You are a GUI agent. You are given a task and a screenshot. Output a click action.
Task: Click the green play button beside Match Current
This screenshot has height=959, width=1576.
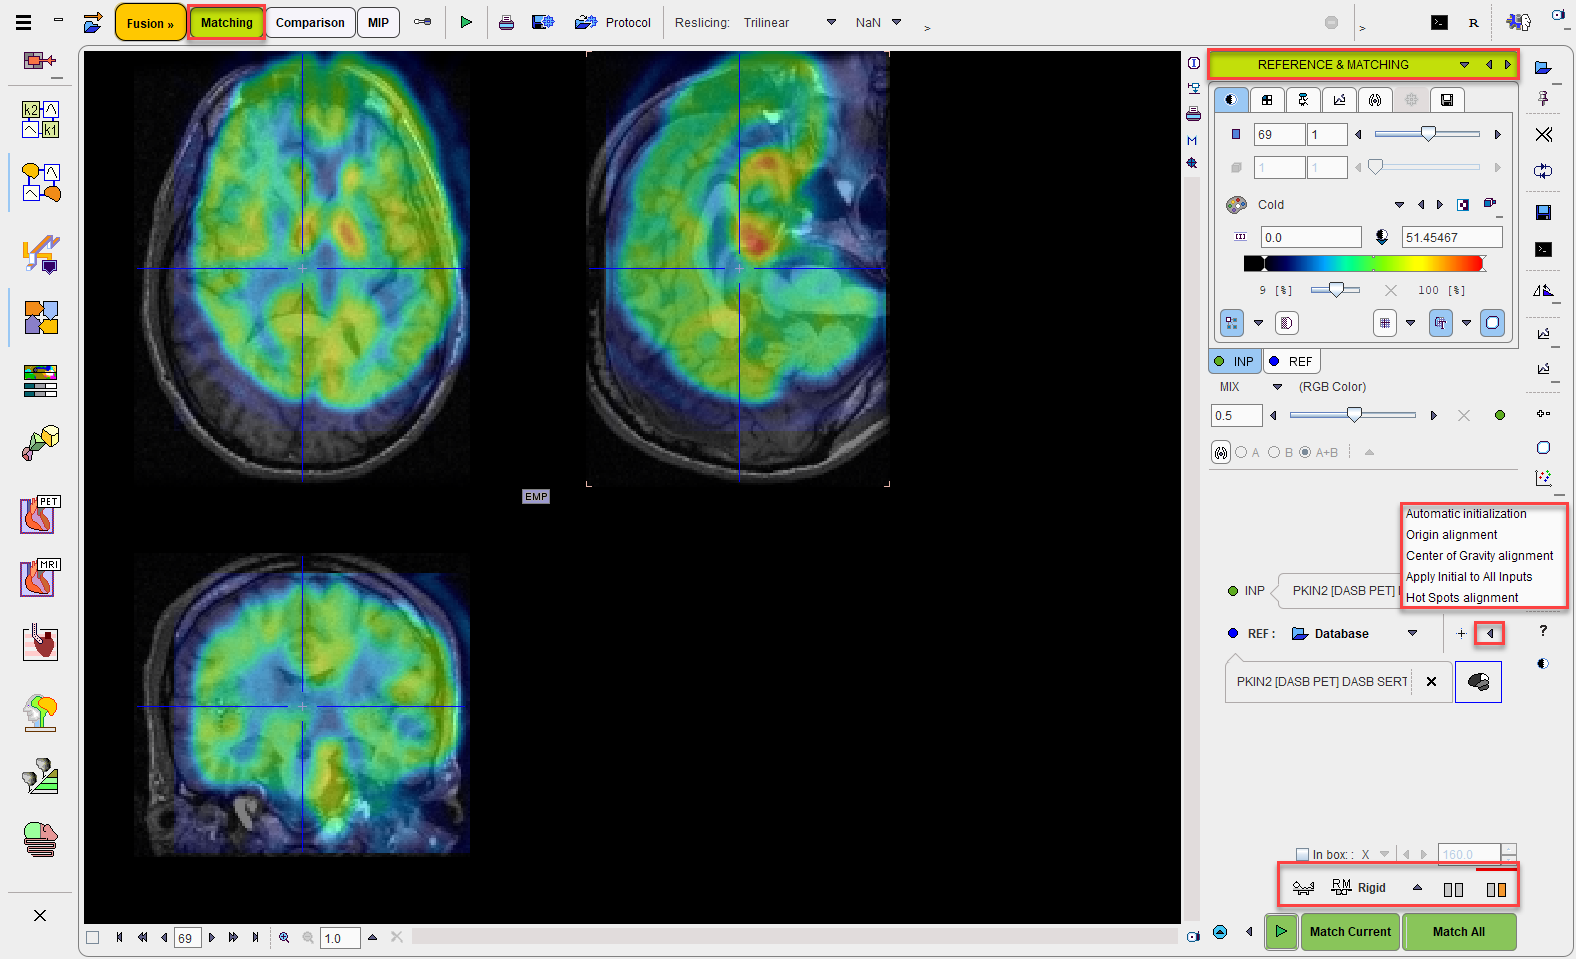(x=1281, y=931)
